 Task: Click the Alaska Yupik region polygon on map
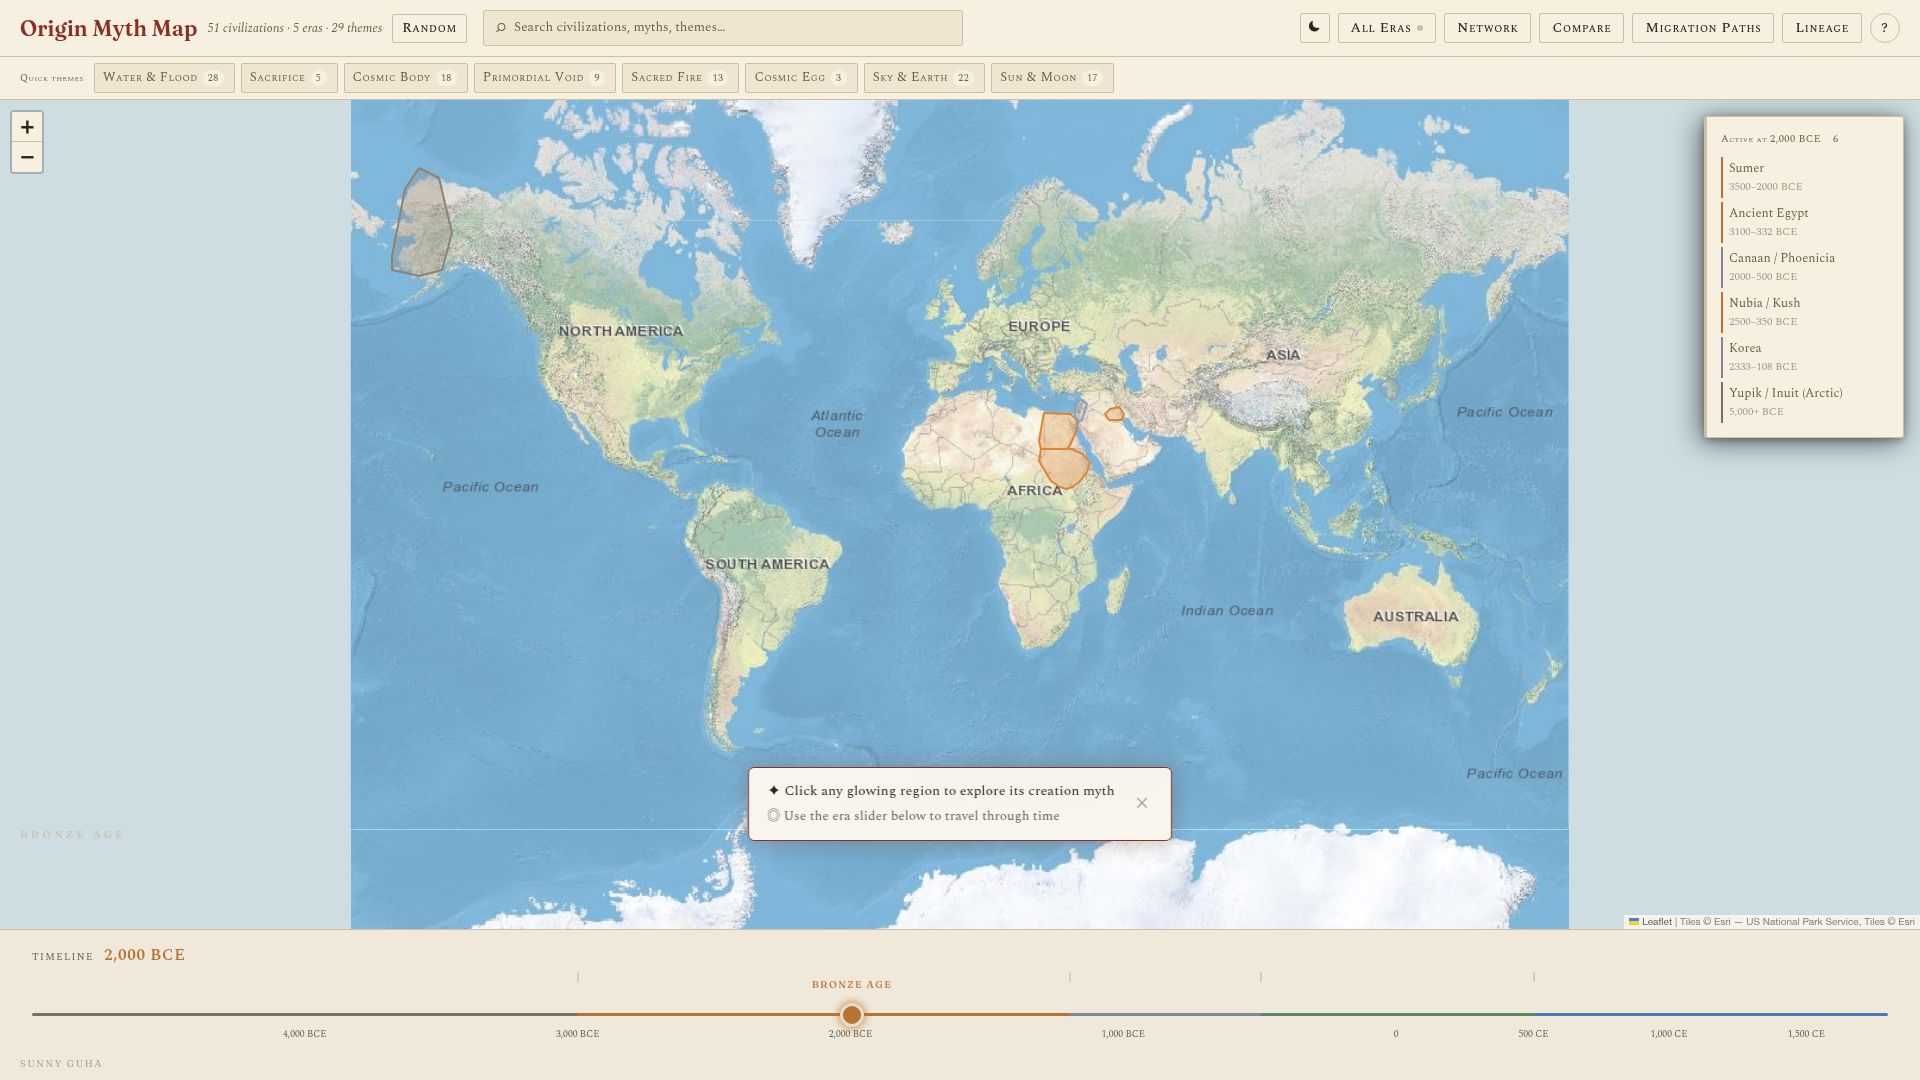coord(421,225)
